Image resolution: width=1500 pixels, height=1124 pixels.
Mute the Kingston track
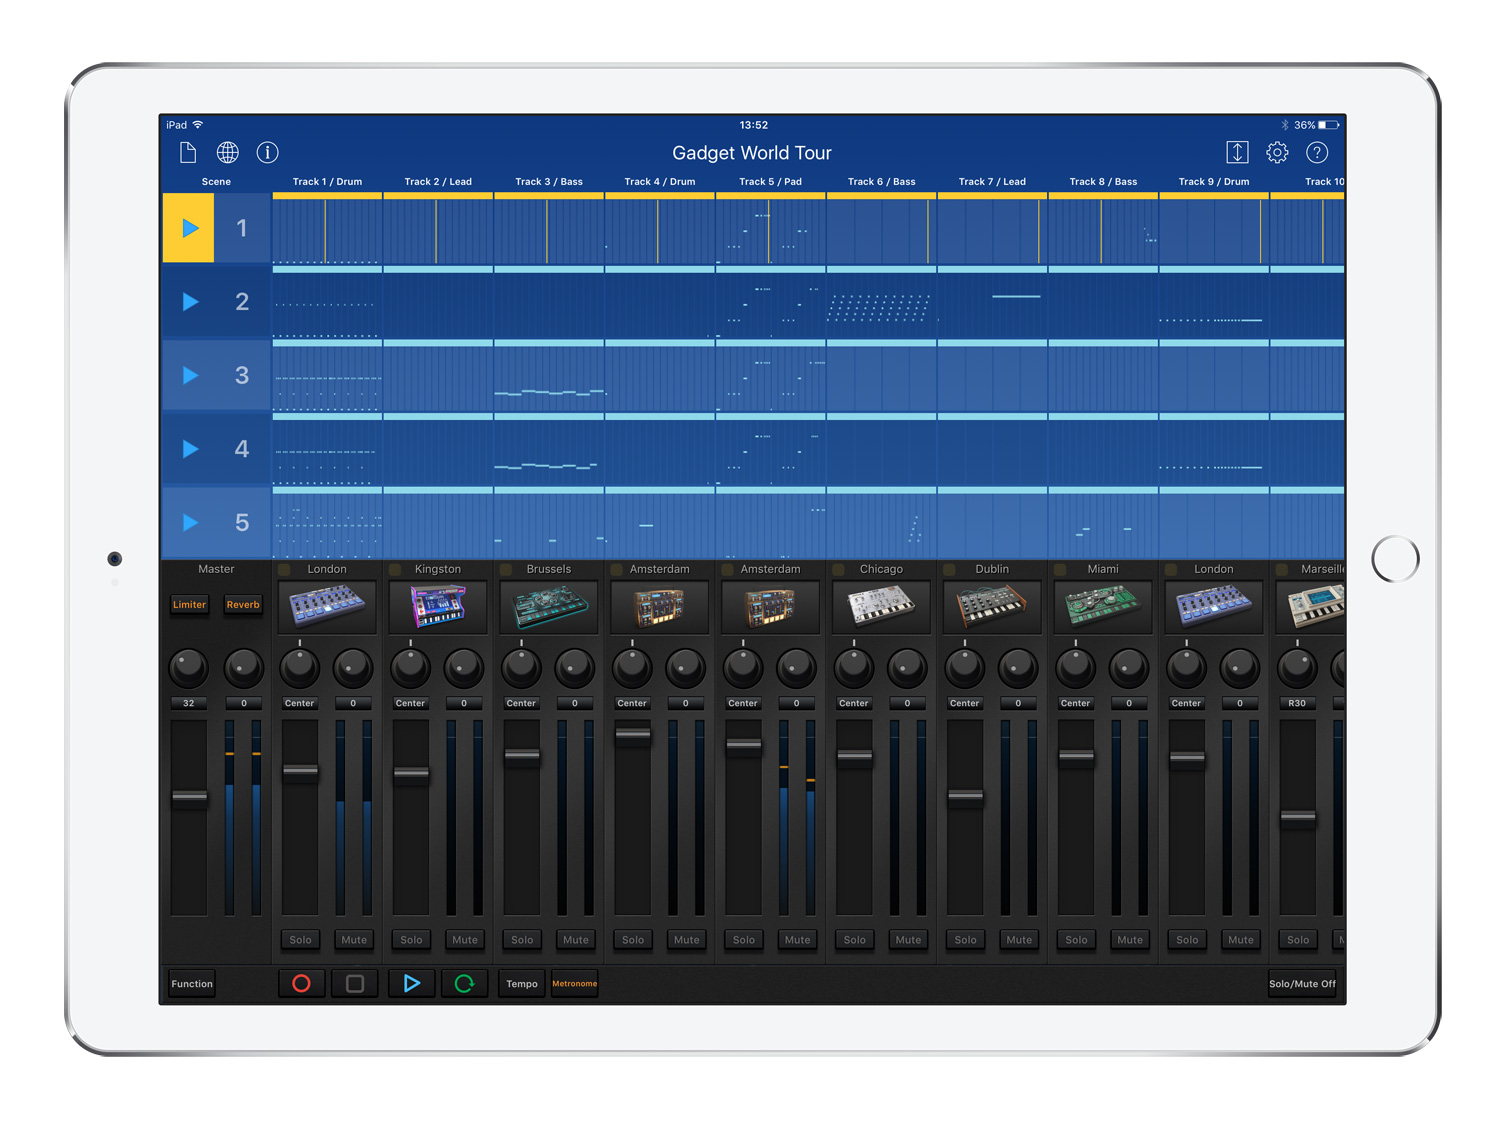(464, 940)
